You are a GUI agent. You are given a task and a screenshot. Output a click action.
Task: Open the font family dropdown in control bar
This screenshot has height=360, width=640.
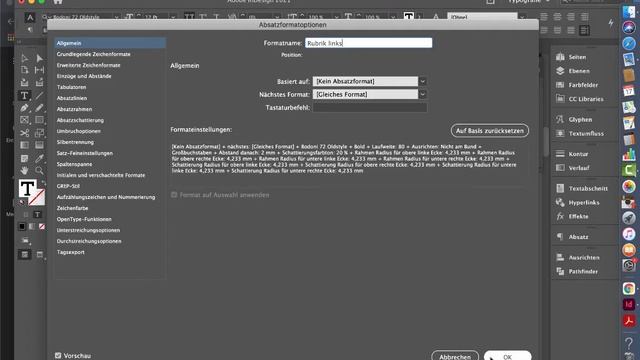coord(116,18)
